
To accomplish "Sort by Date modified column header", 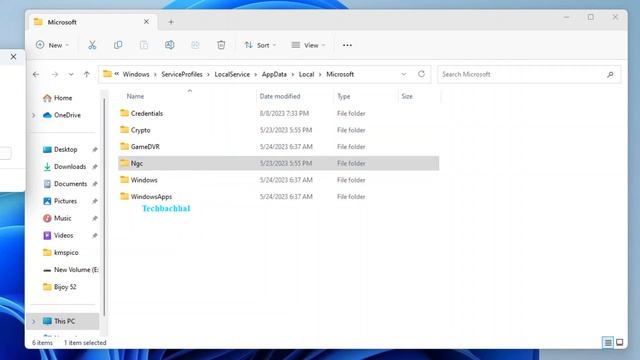I will pos(280,96).
